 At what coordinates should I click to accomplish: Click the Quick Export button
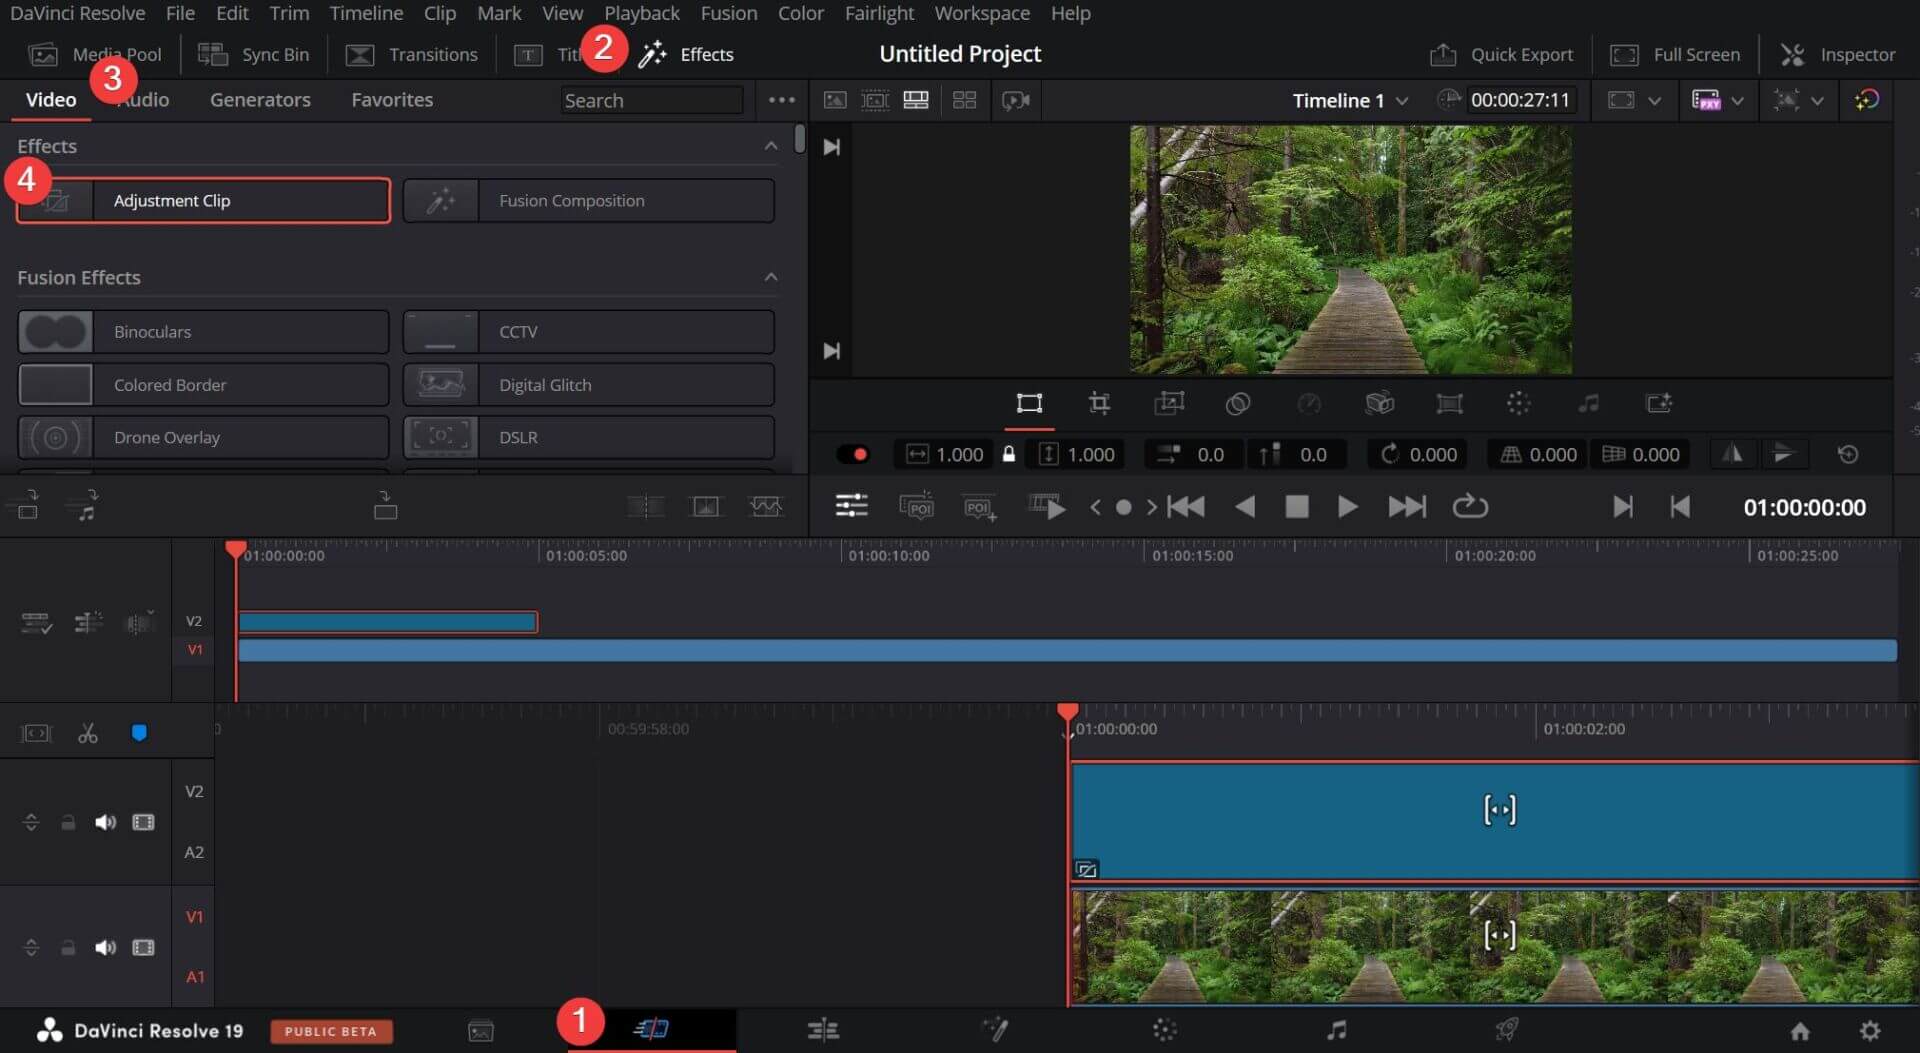point(1501,54)
